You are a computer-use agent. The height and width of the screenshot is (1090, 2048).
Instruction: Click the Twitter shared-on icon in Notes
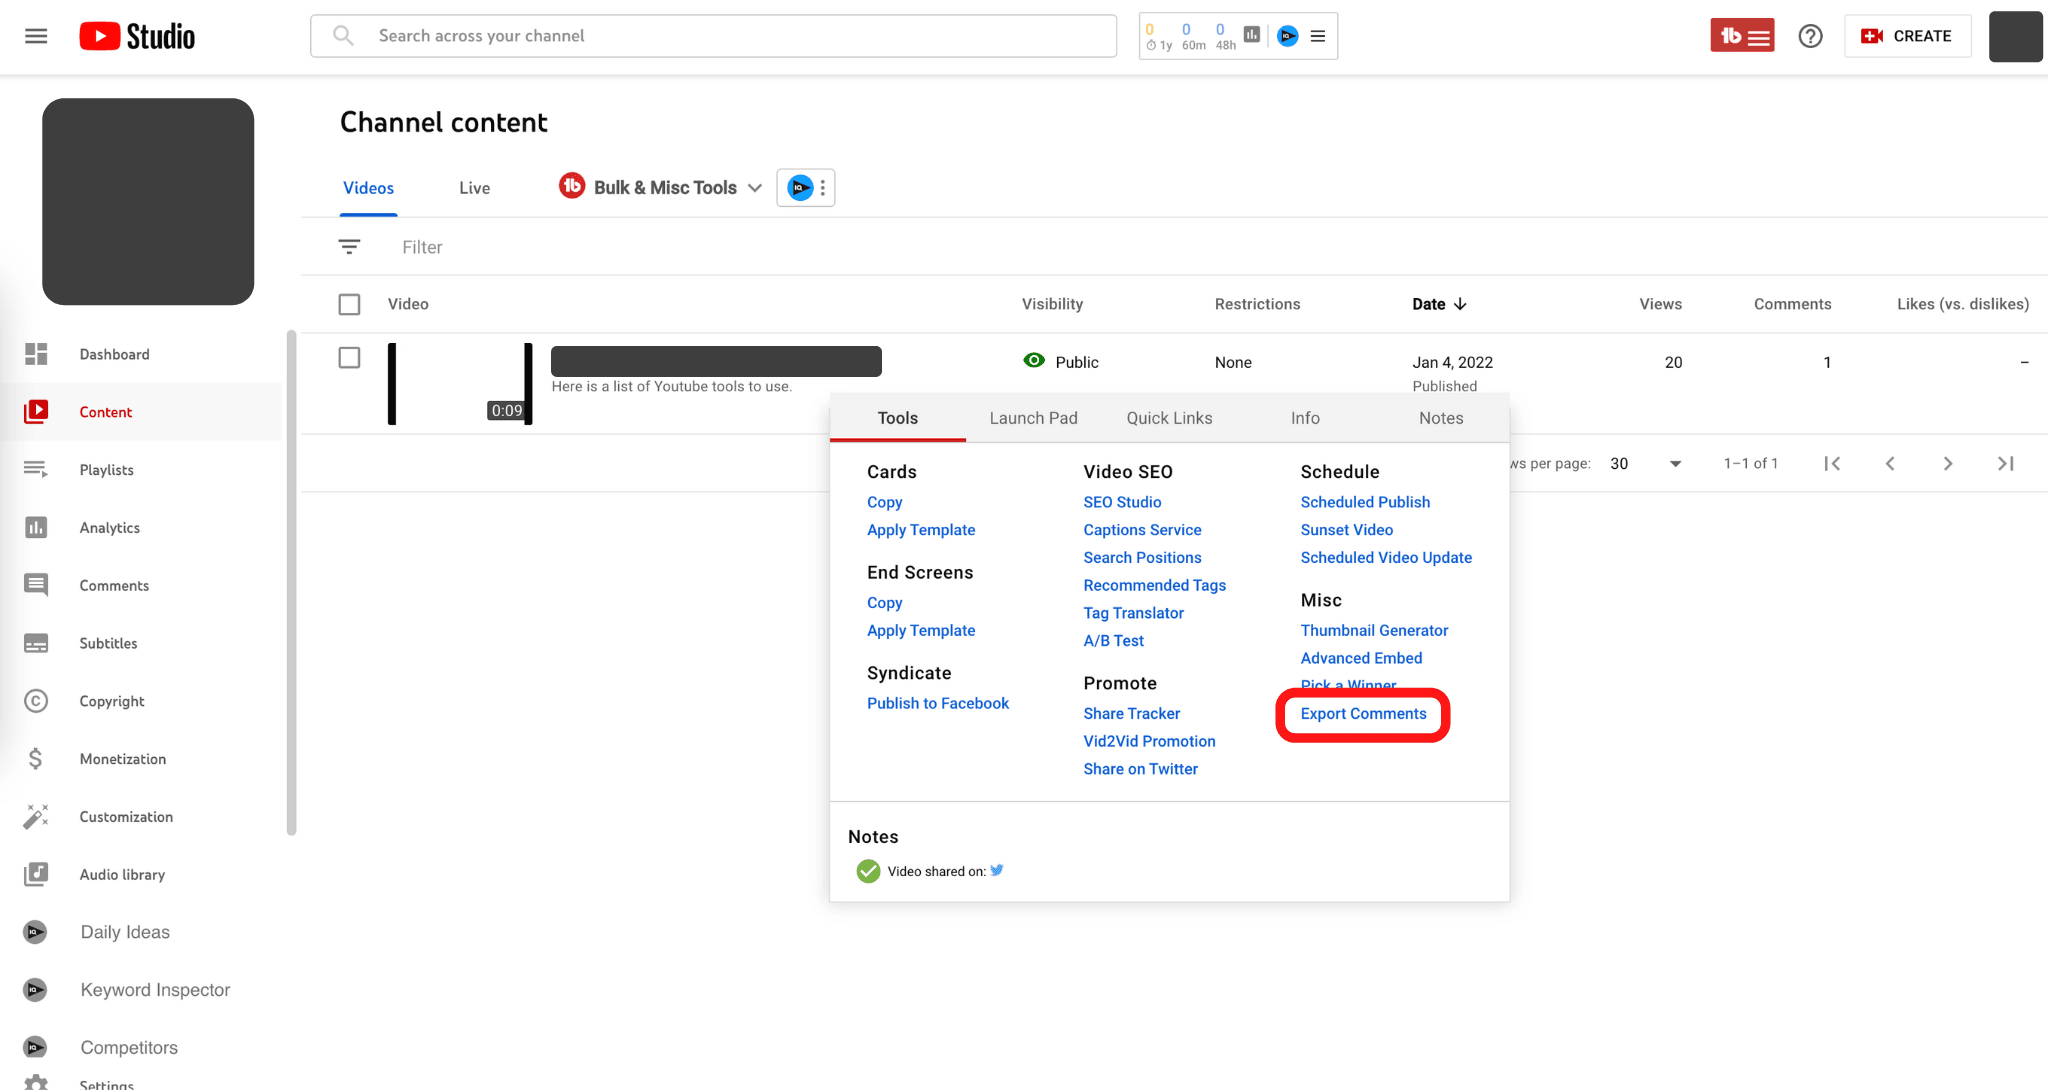pyautogui.click(x=997, y=871)
